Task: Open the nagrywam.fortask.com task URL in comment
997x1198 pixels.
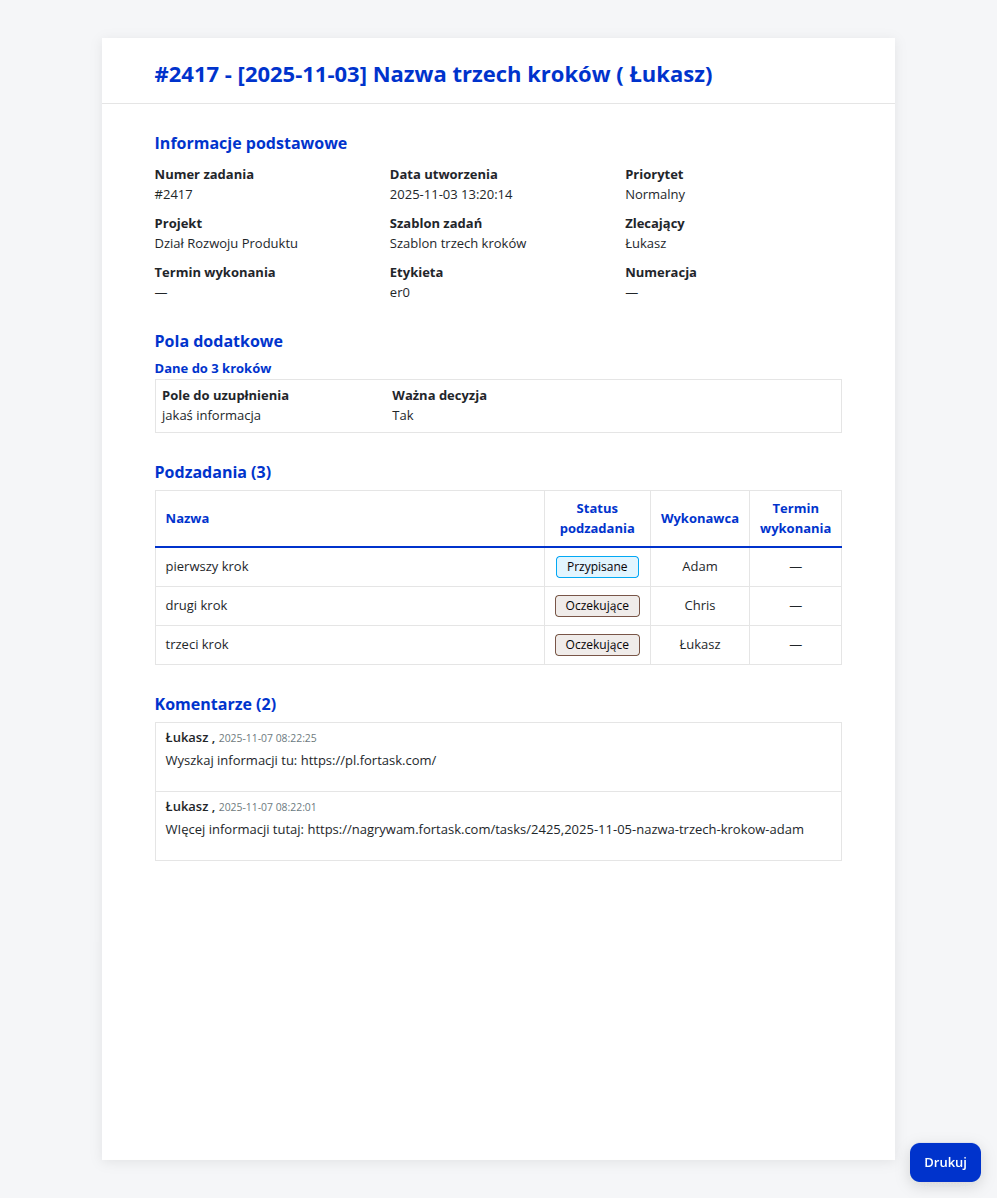Action: 555,829
